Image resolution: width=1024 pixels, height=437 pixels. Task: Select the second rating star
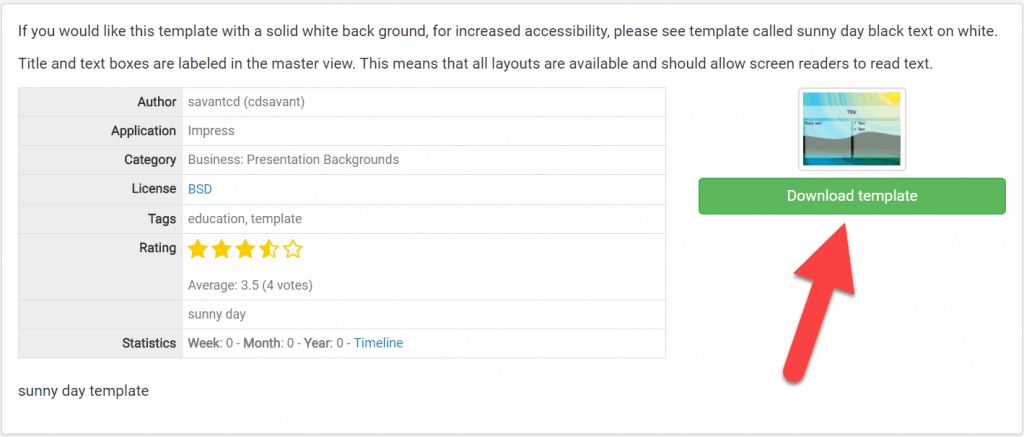[221, 250]
